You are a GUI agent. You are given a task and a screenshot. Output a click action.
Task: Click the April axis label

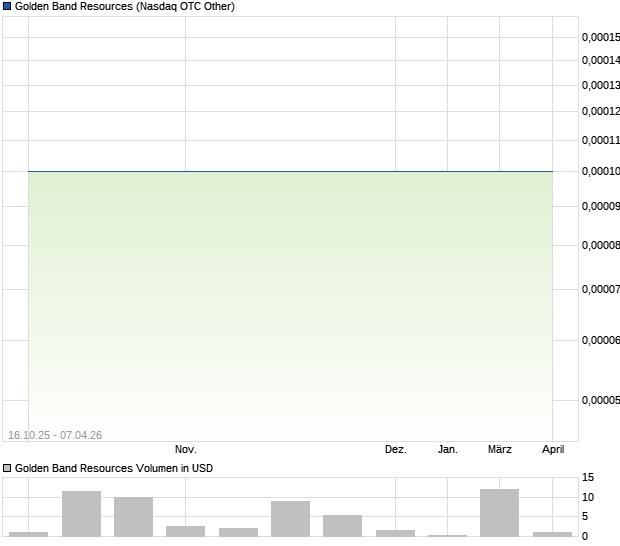pos(553,449)
